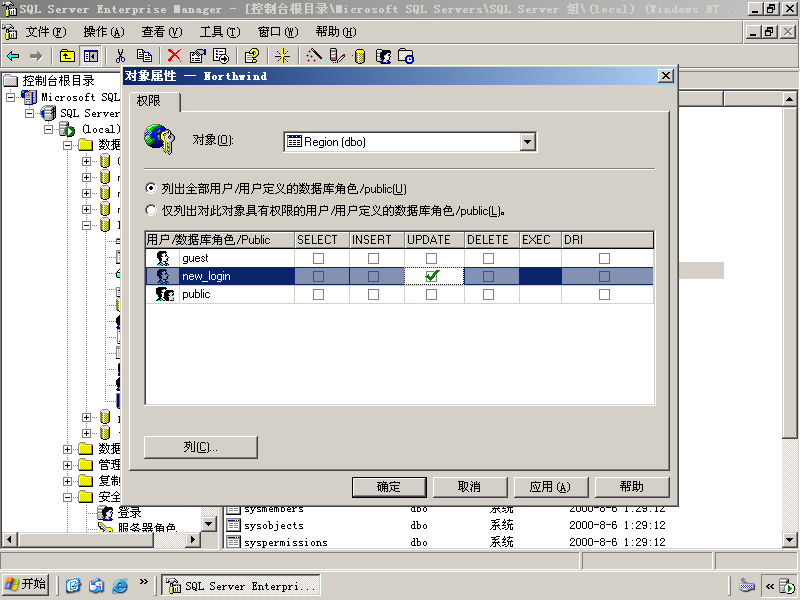Launch Internet Explorer from quick launch
800x600 pixels.
pyautogui.click(x=120, y=585)
